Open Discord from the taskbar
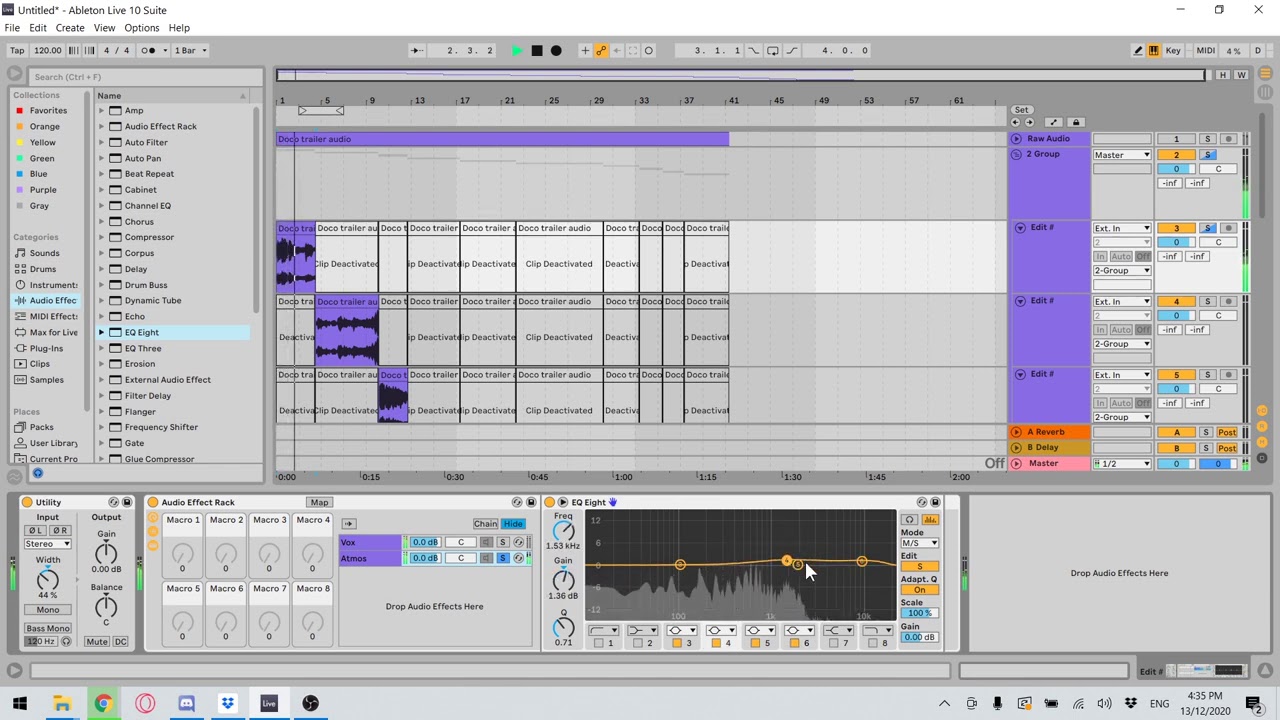Viewport: 1280px width, 720px height. pyautogui.click(x=186, y=703)
